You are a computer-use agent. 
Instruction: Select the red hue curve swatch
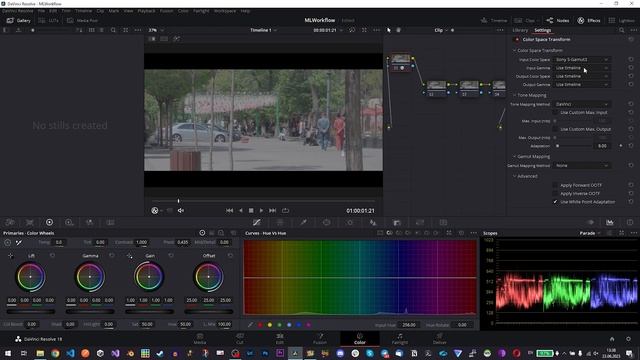pos(260,325)
